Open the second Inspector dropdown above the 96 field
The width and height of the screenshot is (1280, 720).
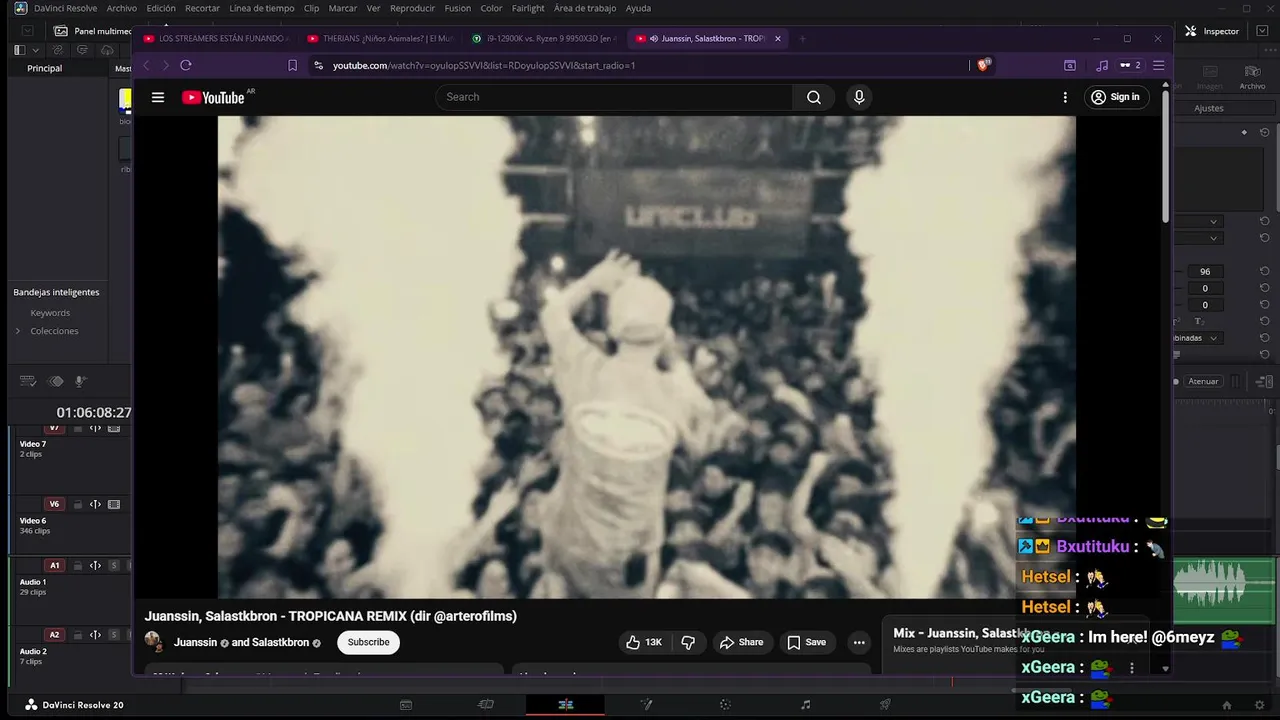[x=1198, y=238]
